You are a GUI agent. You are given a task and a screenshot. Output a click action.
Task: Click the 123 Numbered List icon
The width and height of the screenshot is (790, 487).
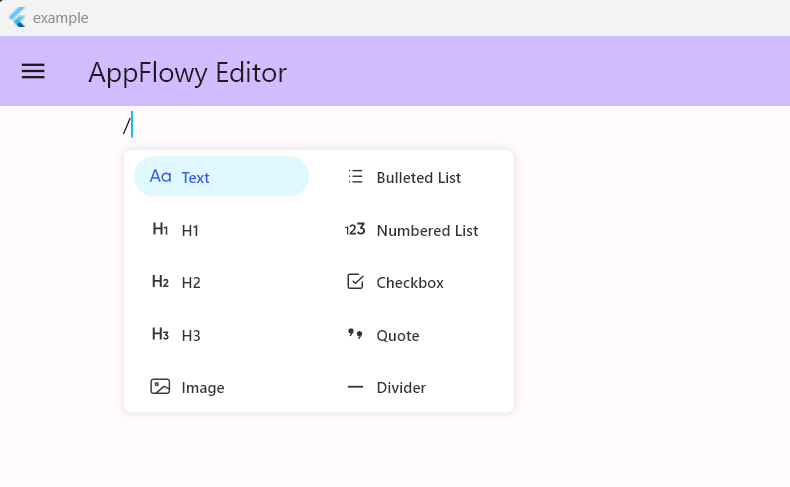(x=355, y=230)
